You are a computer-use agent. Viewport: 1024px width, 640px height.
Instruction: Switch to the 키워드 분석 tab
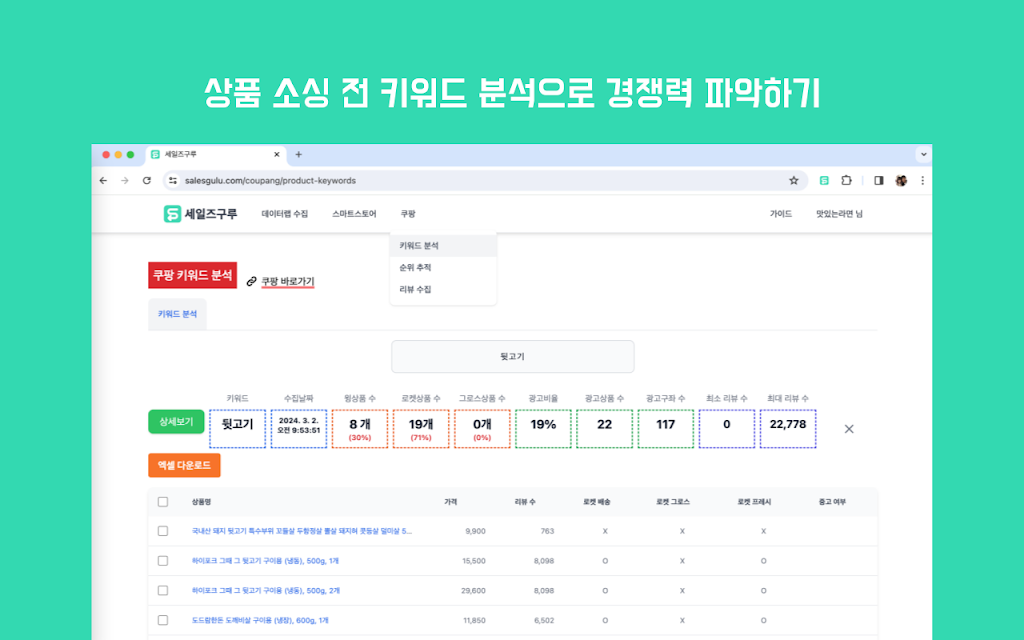click(x=177, y=314)
